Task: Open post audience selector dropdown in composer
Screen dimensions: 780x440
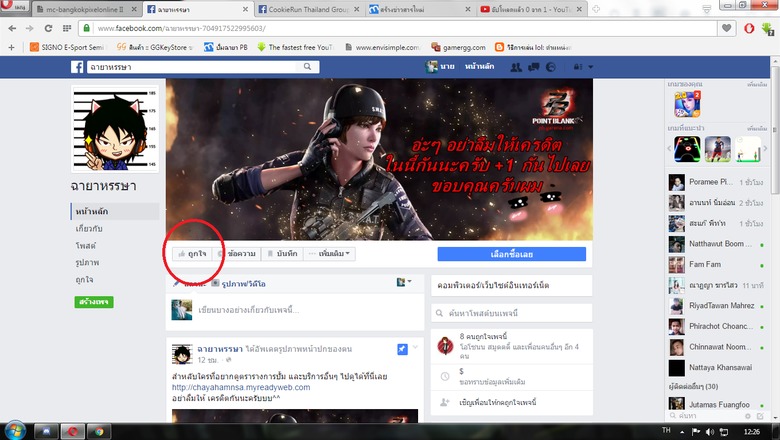Action: point(404,283)
